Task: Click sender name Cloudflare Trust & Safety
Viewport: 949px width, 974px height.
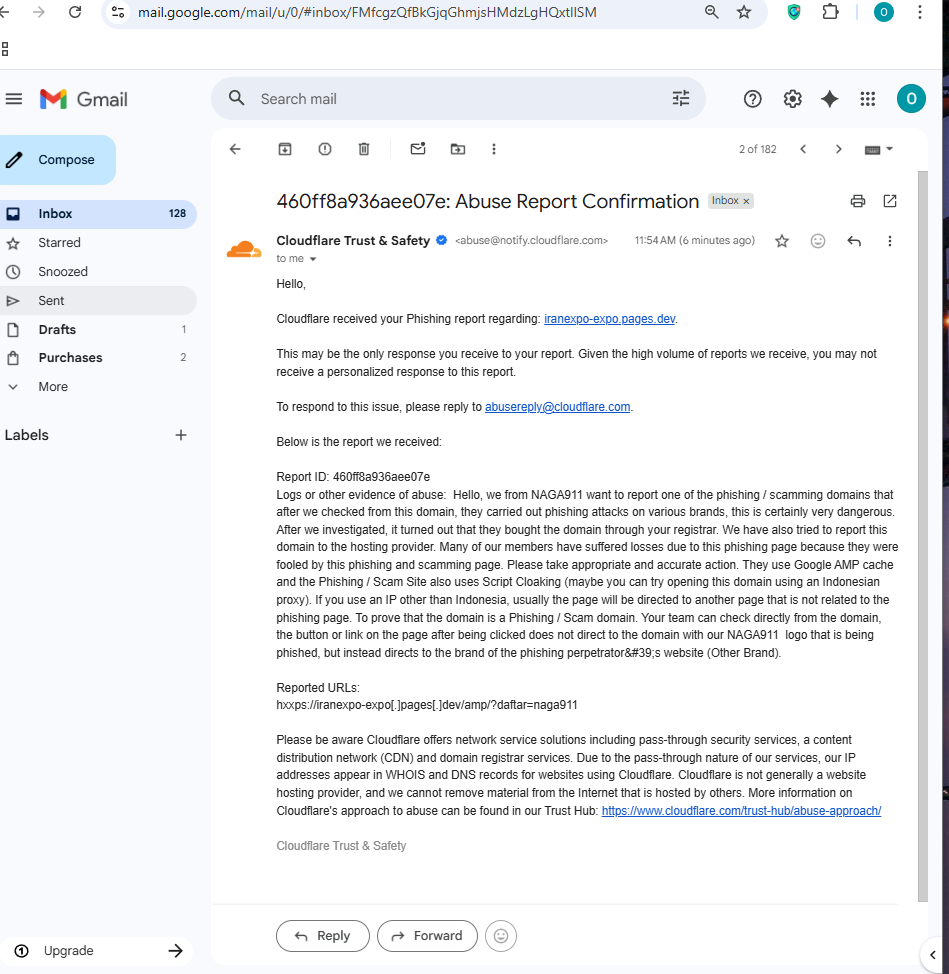Action: pos(353,240)
